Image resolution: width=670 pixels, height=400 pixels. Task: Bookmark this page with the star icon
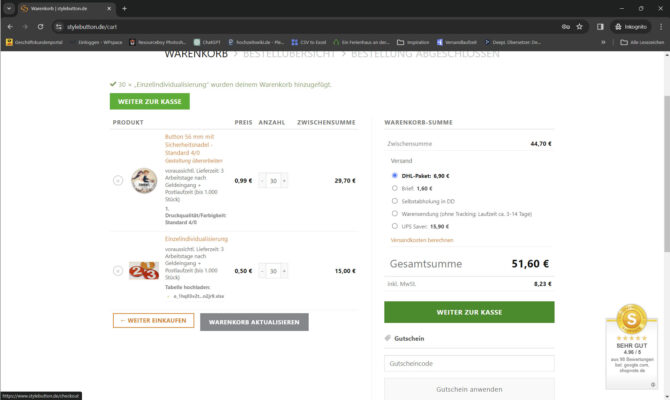580,27
